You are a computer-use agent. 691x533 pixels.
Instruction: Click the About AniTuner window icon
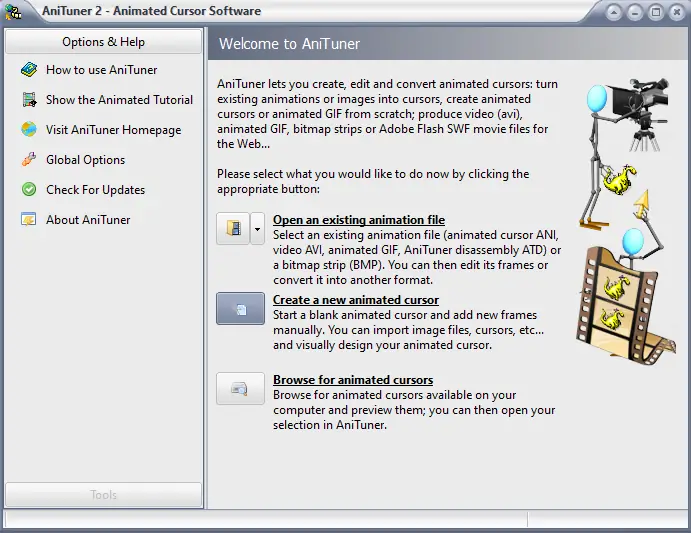click(29, 220)
